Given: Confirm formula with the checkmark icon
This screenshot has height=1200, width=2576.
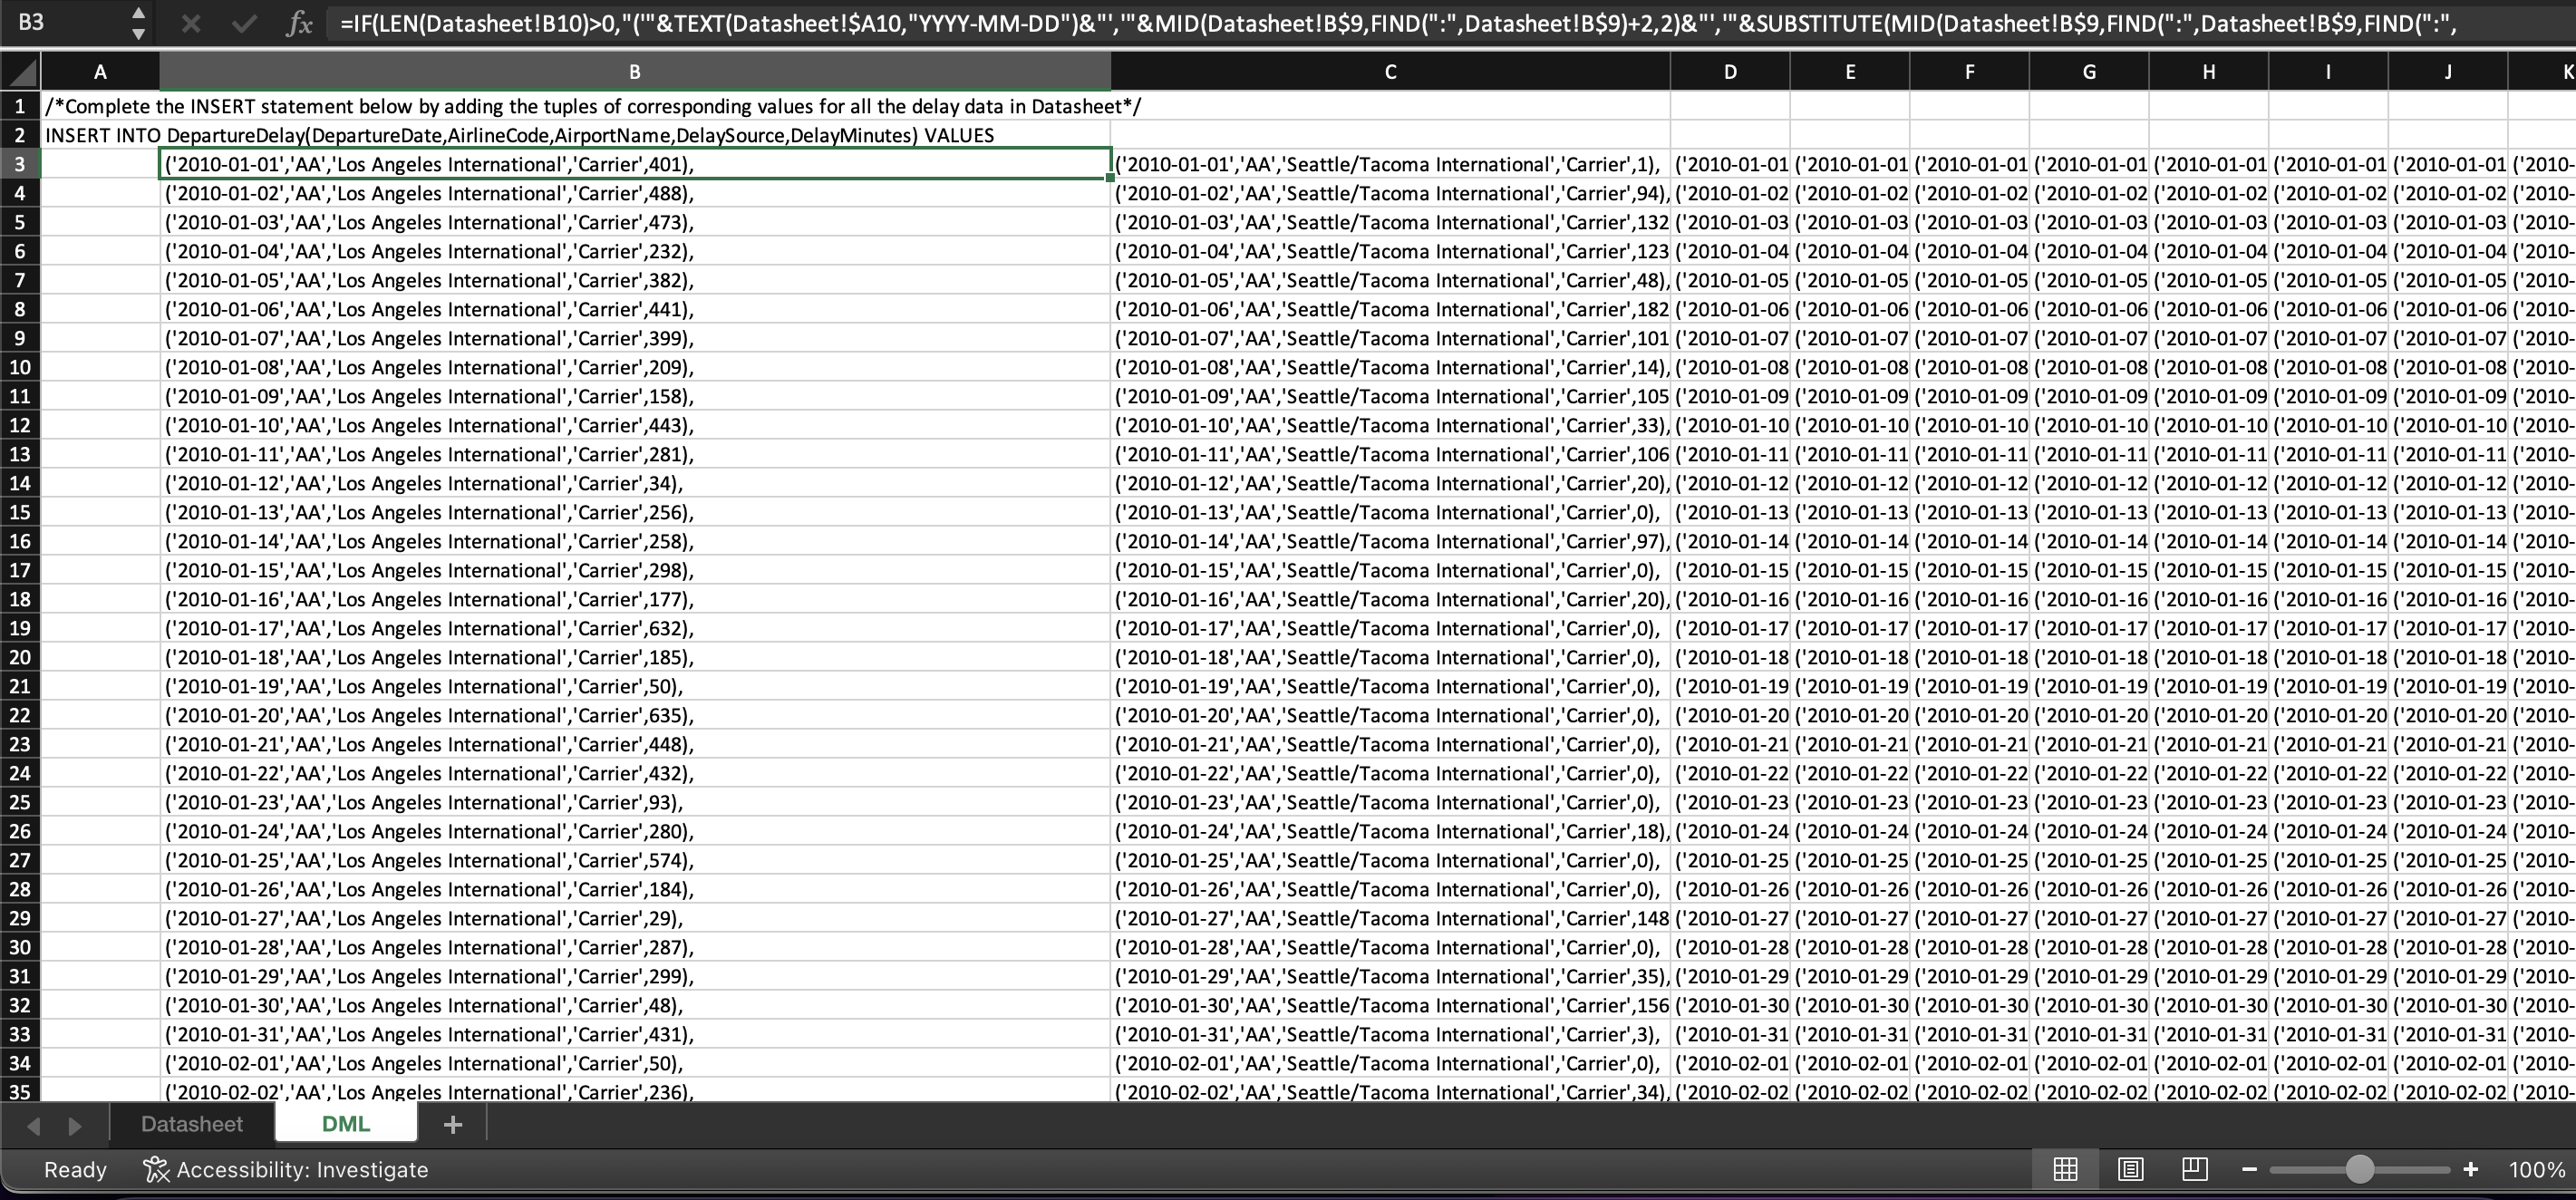Looking at the screenshot, I should pyautogui.click(x=244, y=22).
